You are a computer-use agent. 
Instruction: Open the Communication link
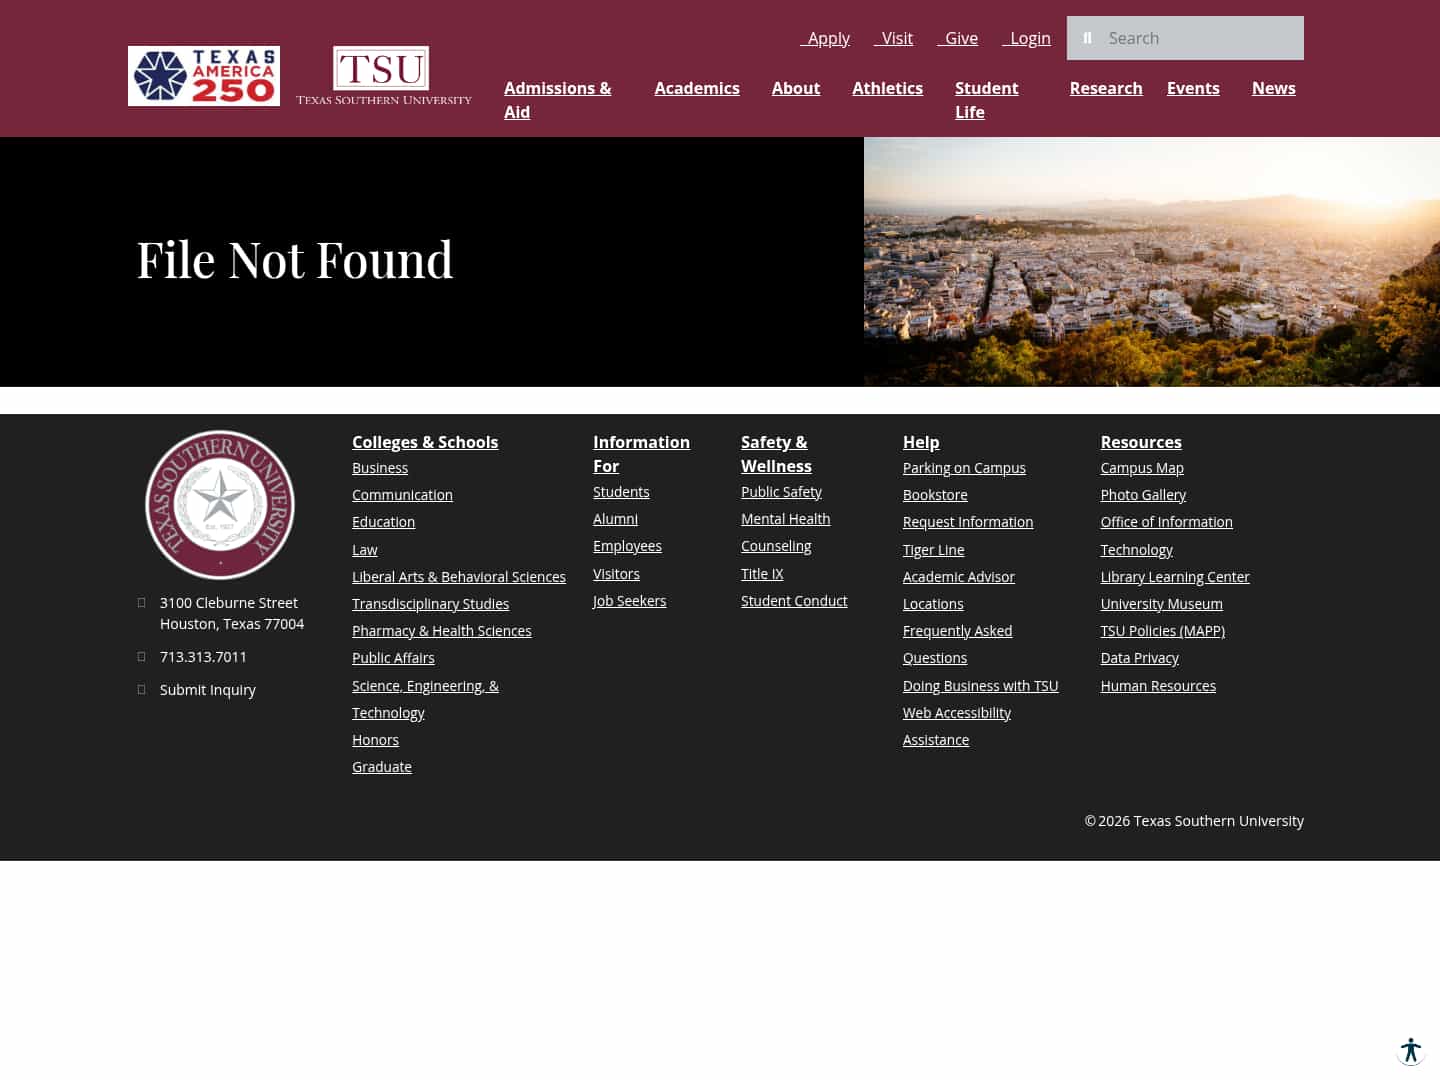[x=402, y=495]
